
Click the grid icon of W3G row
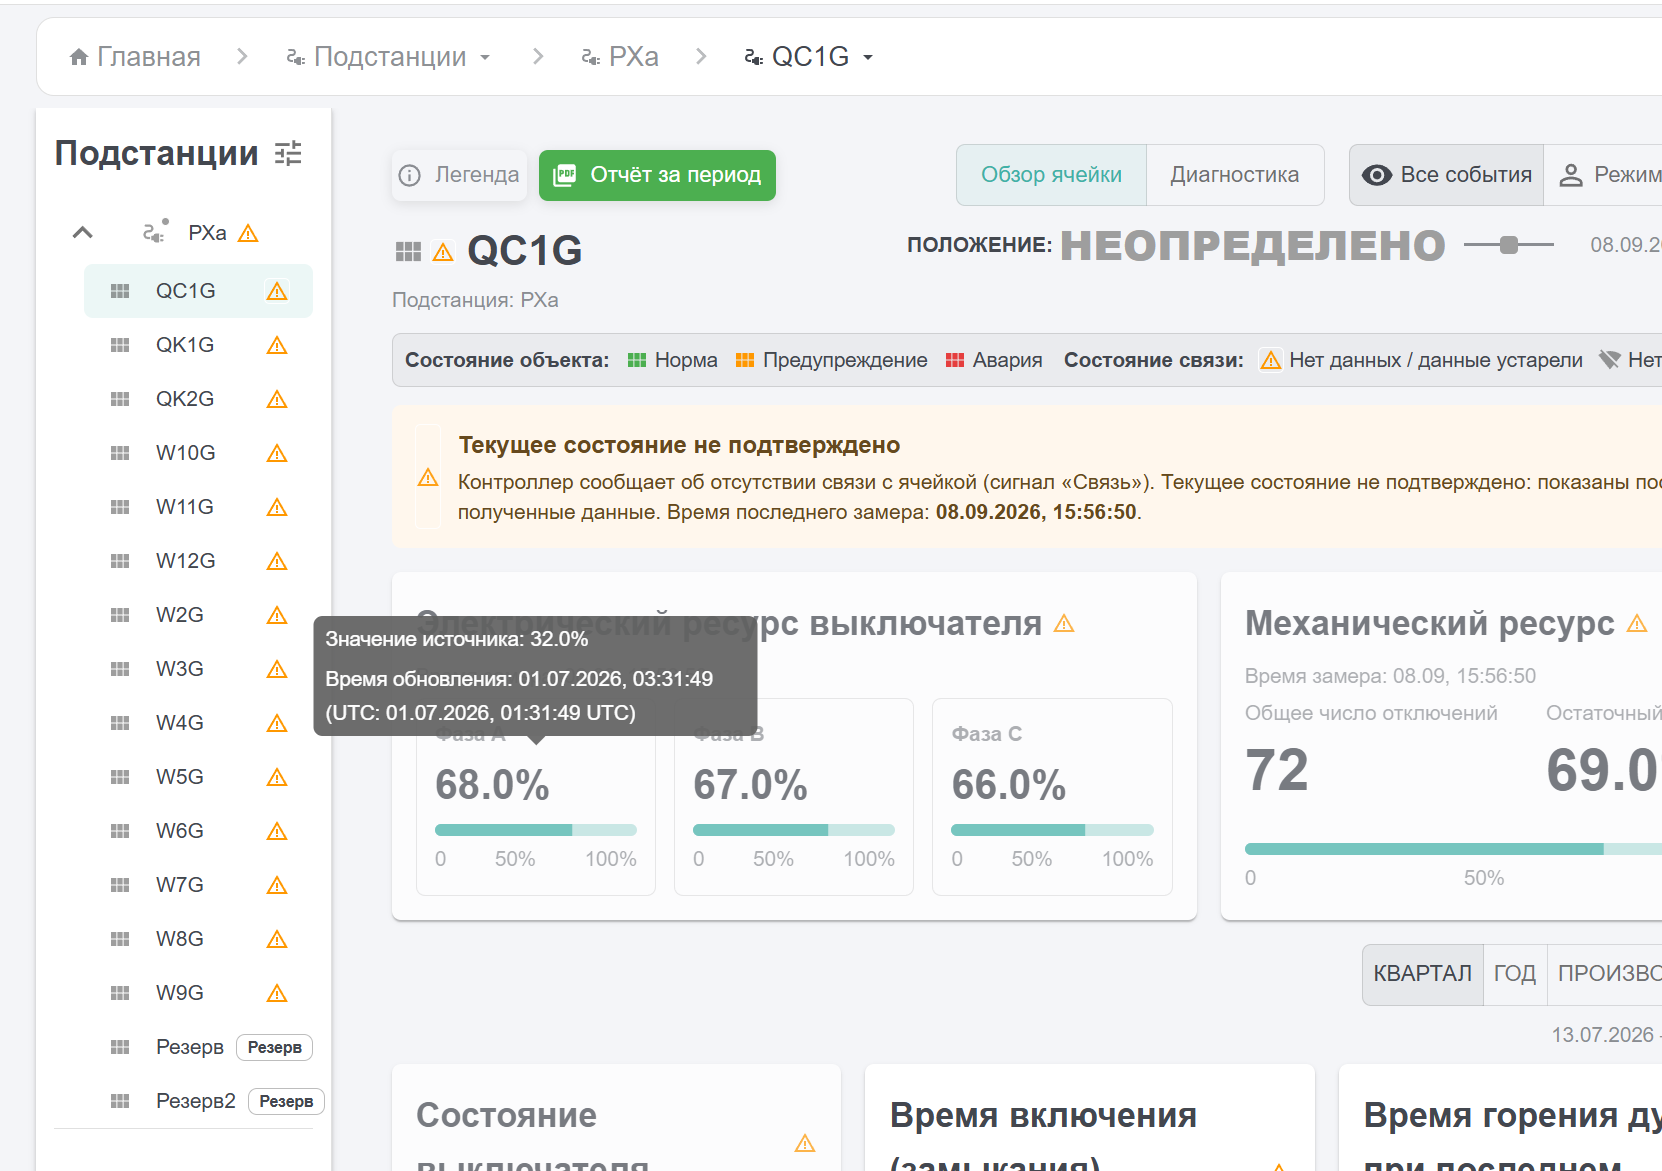point(120,669)
